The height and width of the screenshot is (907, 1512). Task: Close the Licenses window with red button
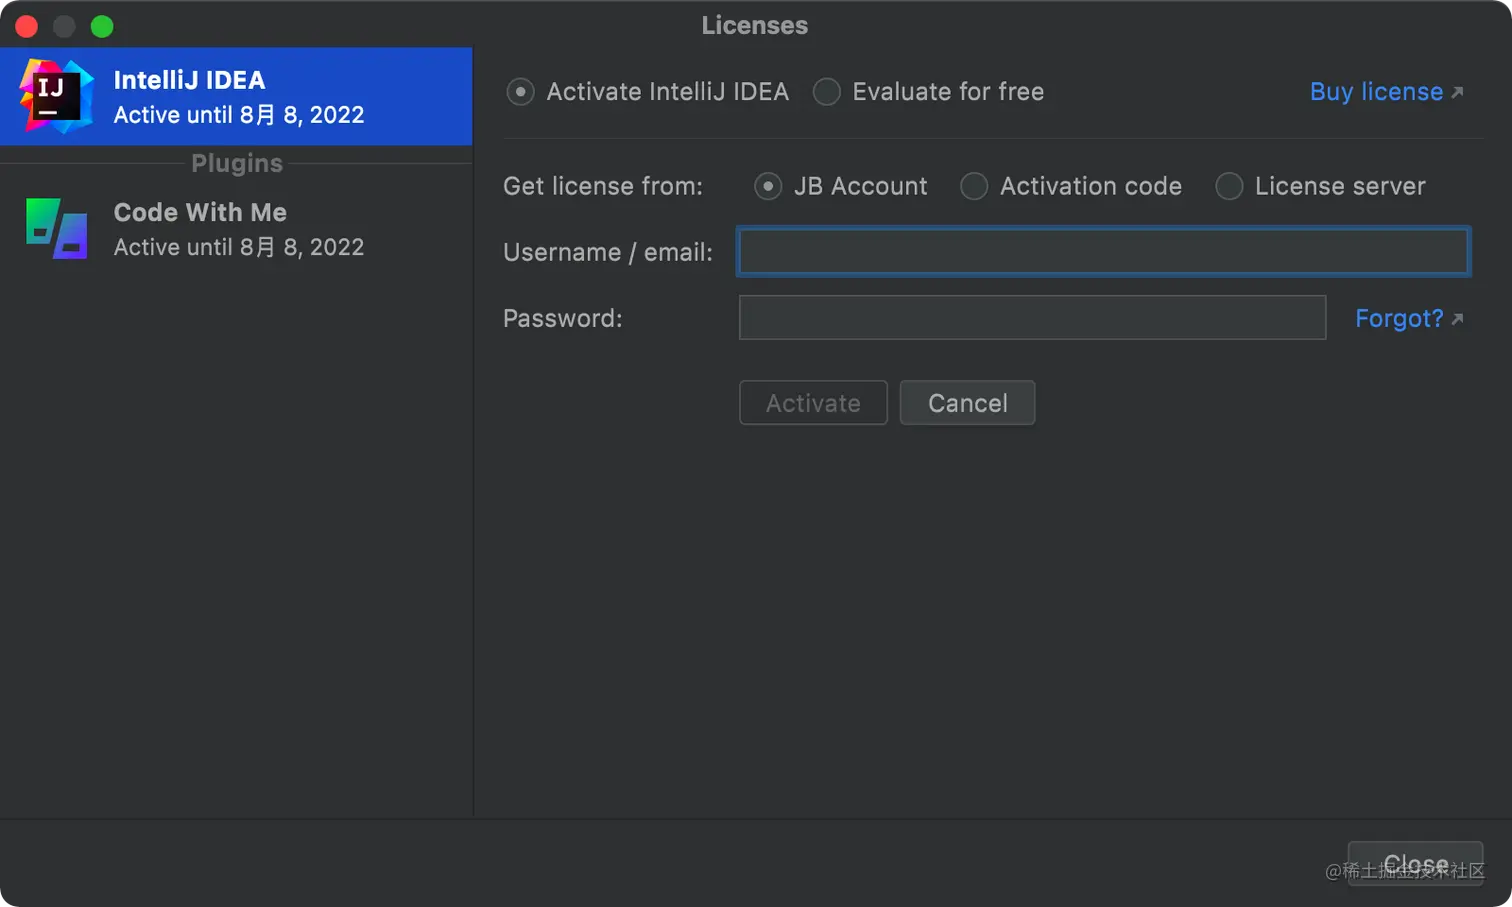pyautogui.click(x=27, y=26)
